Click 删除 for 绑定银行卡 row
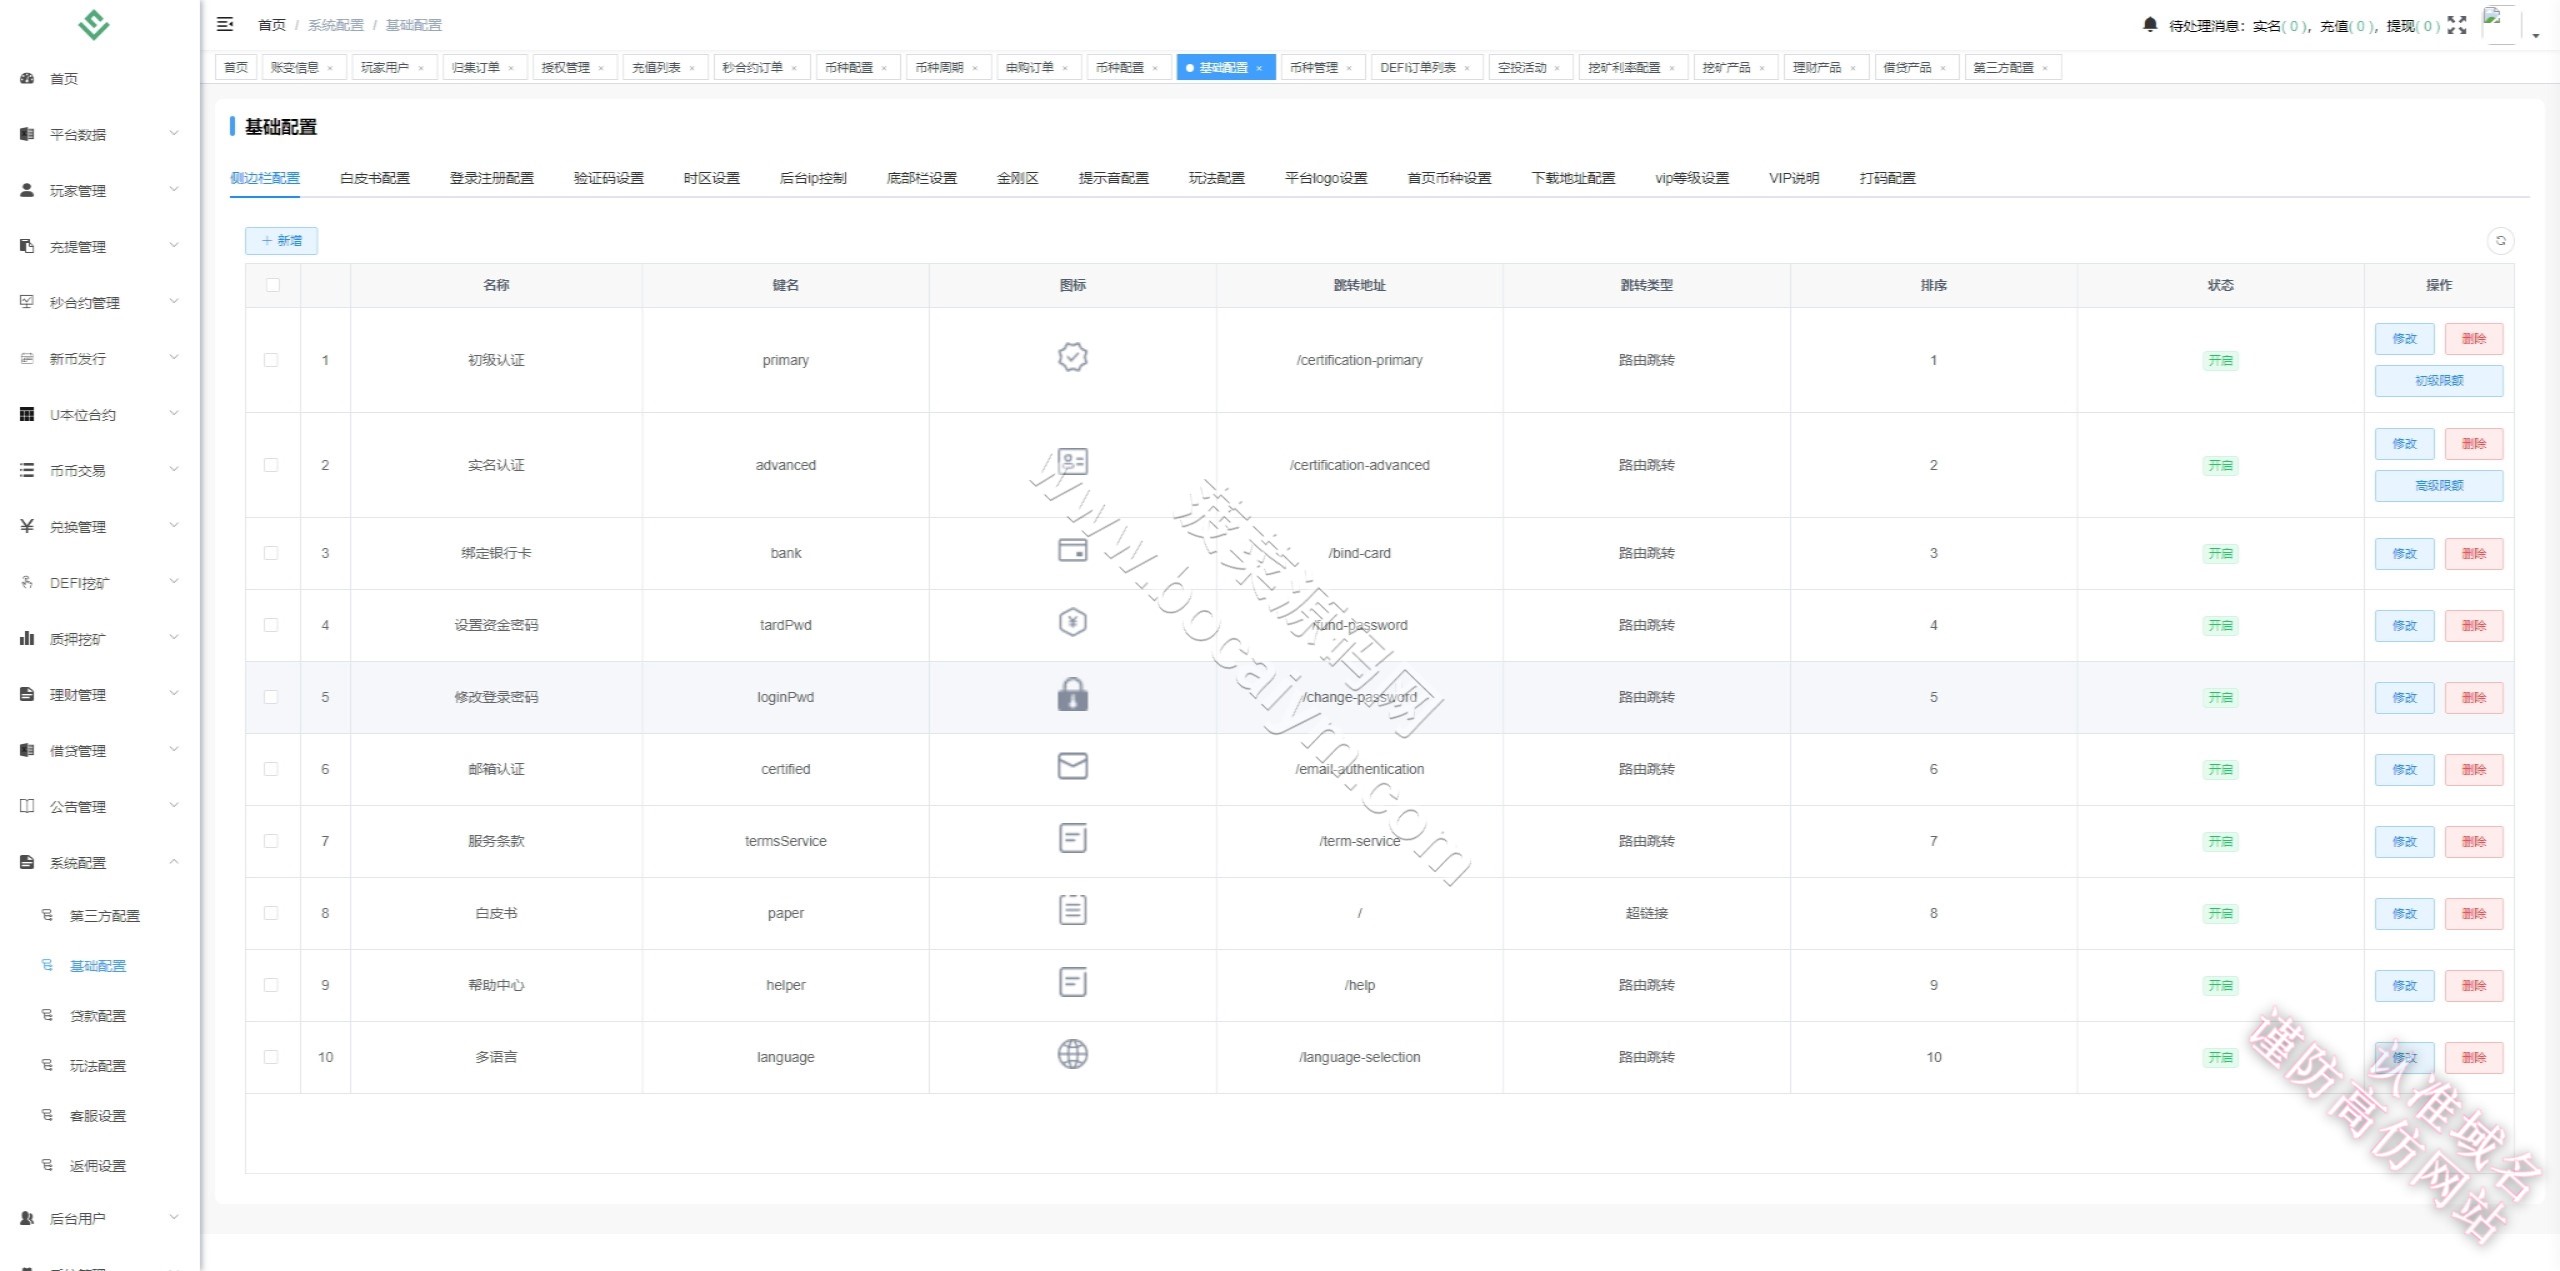Viewport: 2560px width, 1271px height. click(x=2474, y=554)
